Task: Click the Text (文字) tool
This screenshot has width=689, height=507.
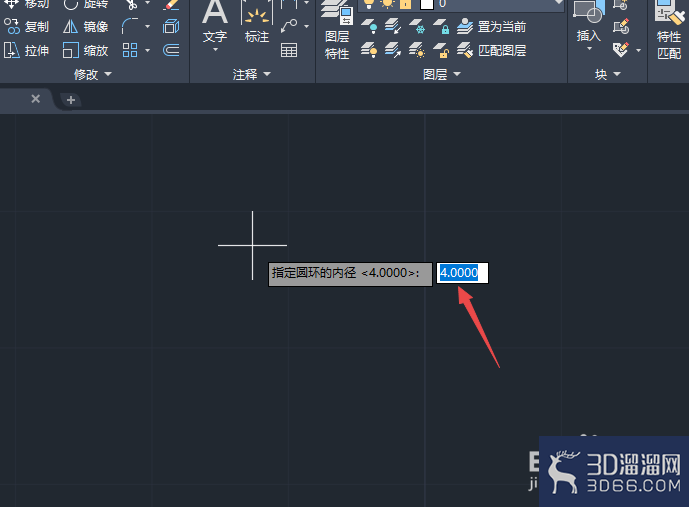Action: [x=215, y=22]
